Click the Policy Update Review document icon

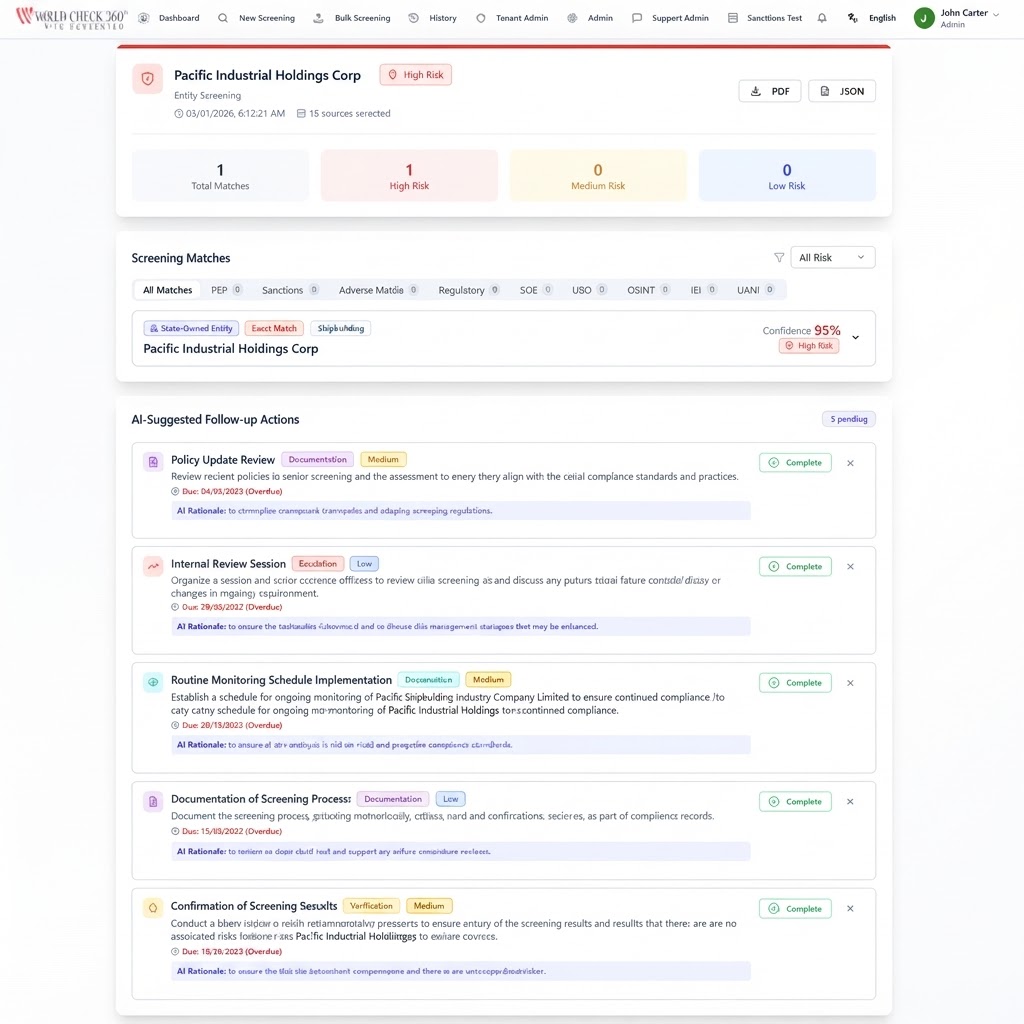tap(153, 462)
